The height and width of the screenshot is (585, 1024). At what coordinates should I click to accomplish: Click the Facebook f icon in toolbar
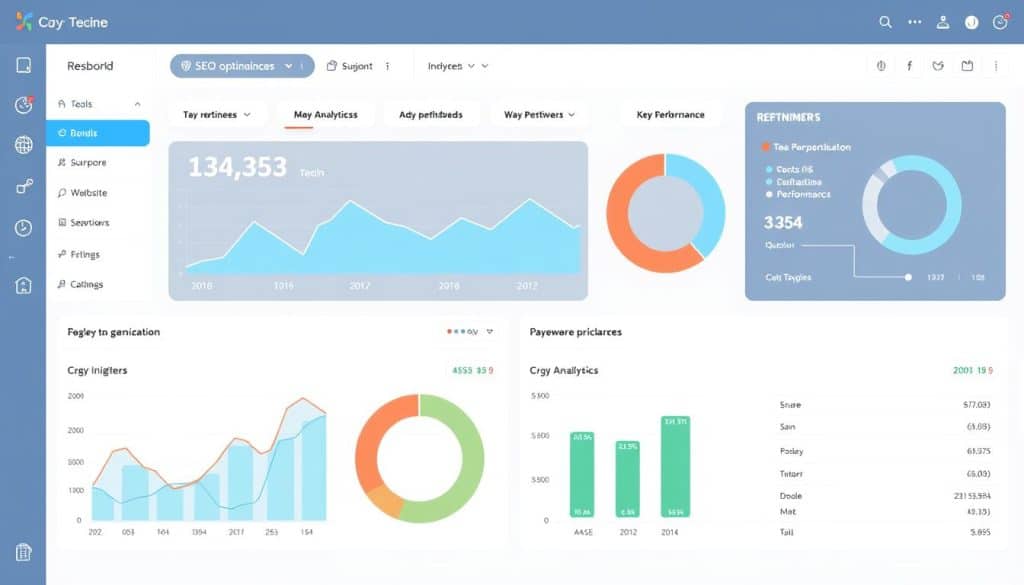[x=909, y=66]
